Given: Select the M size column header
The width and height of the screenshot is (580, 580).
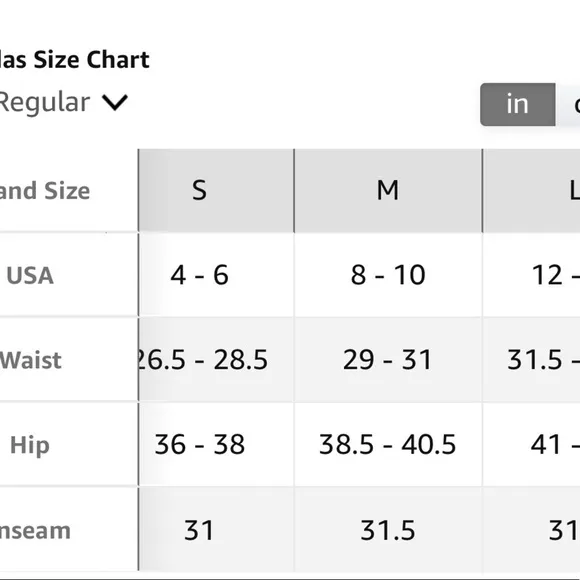Looking at the screenshot, I should [388, 190].
